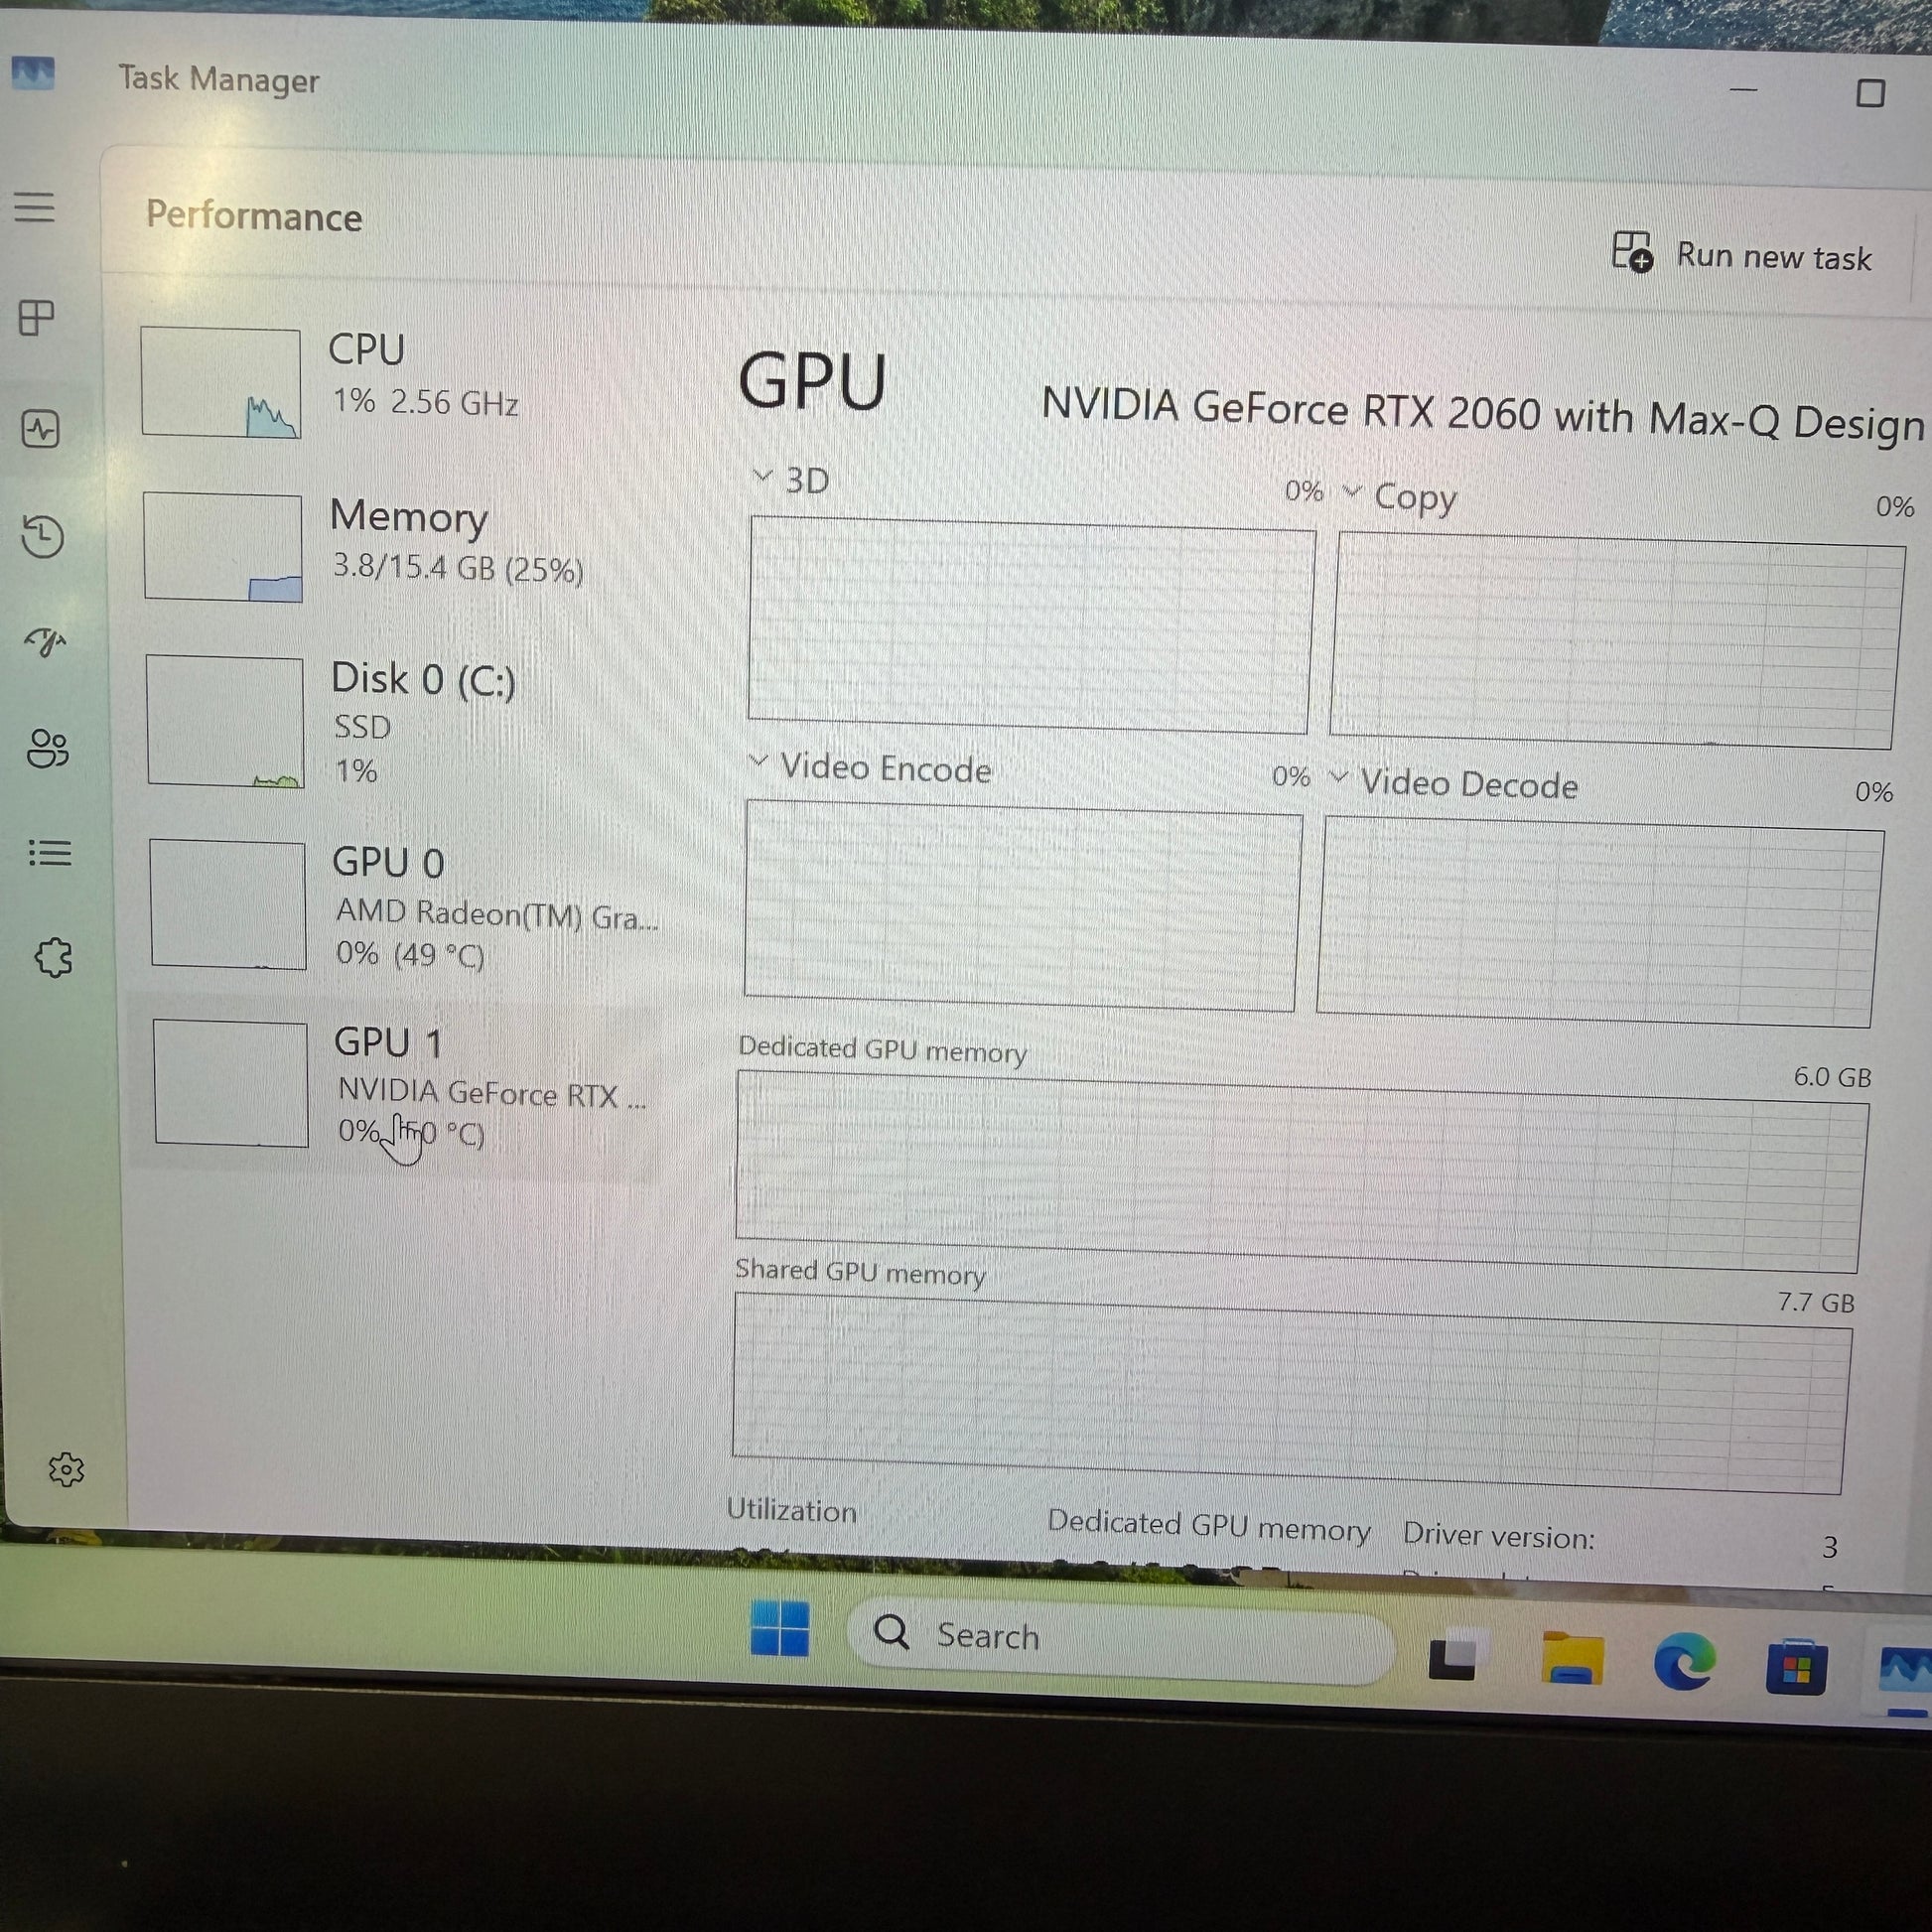Expand the hamburger navigation menu

(34, 207)
